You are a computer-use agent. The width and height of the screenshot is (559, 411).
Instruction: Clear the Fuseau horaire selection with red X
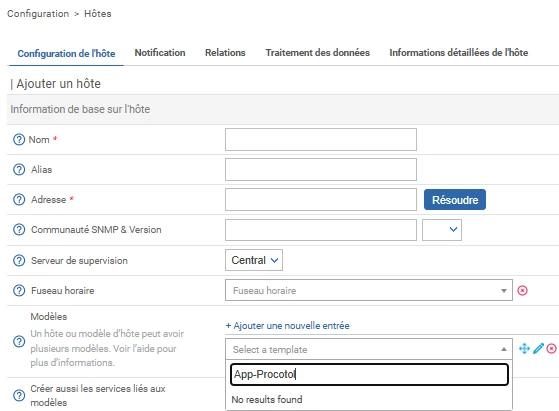(522, 291)
